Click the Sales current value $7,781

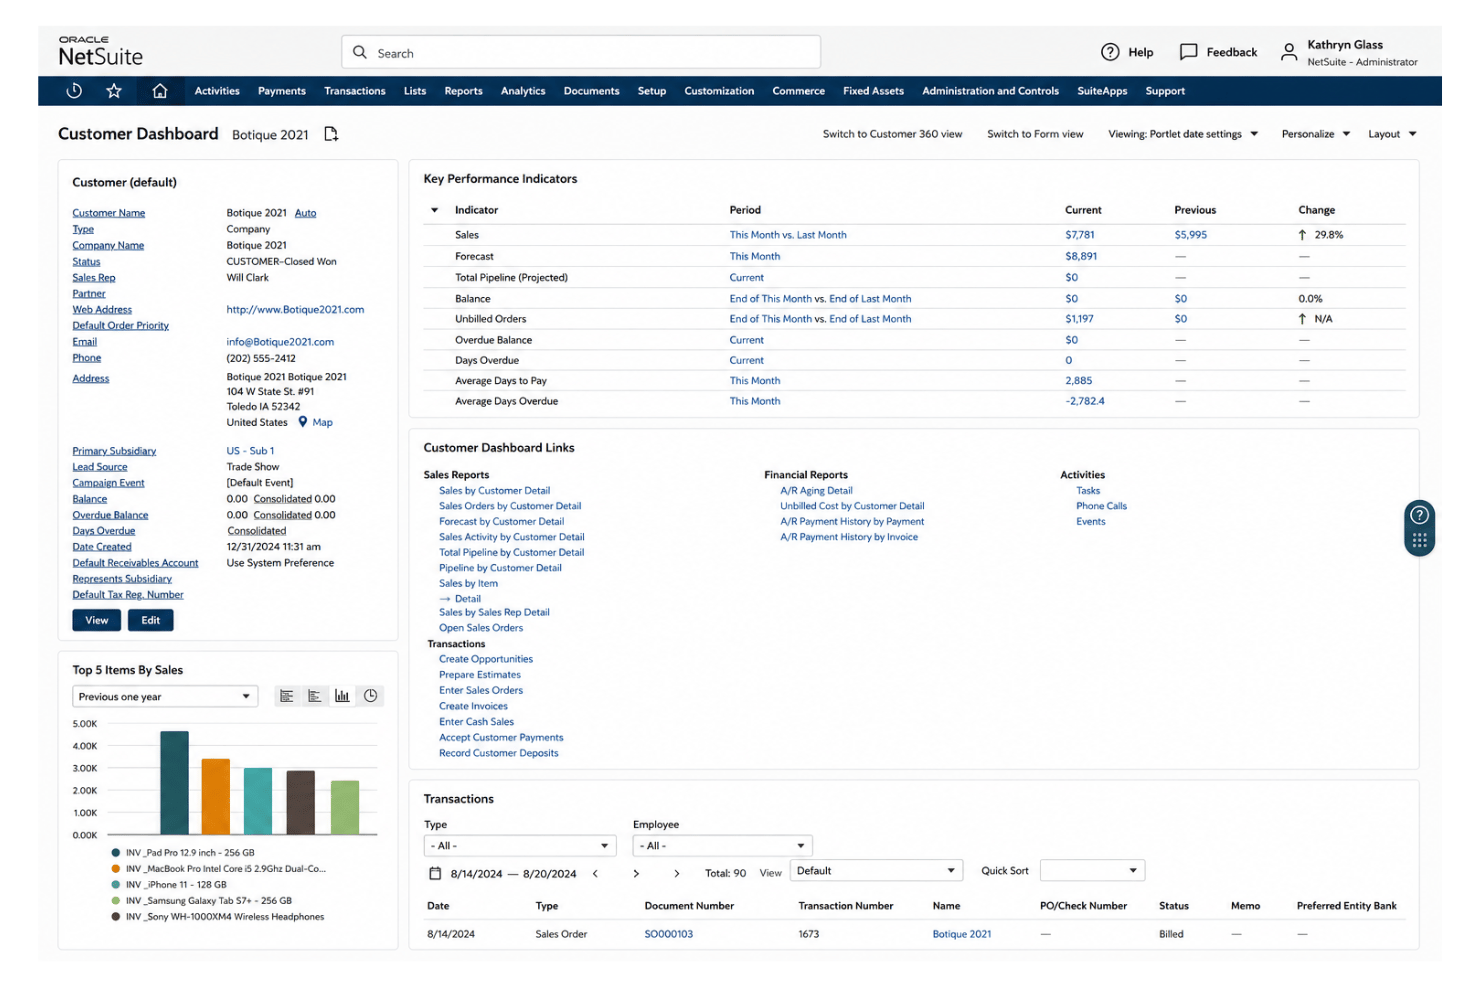click(1080, 235)
